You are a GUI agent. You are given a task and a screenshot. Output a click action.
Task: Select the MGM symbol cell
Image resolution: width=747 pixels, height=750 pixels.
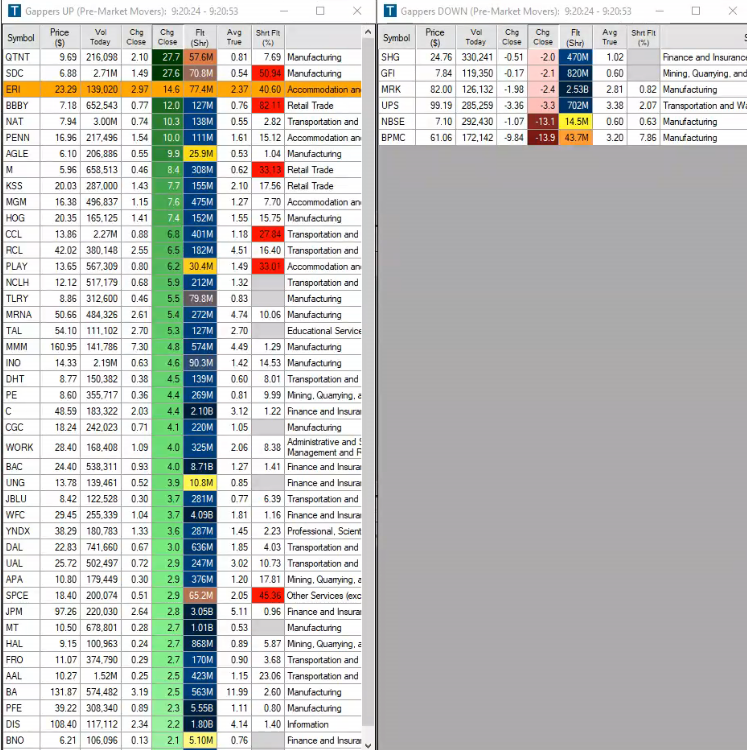[21, 202]
